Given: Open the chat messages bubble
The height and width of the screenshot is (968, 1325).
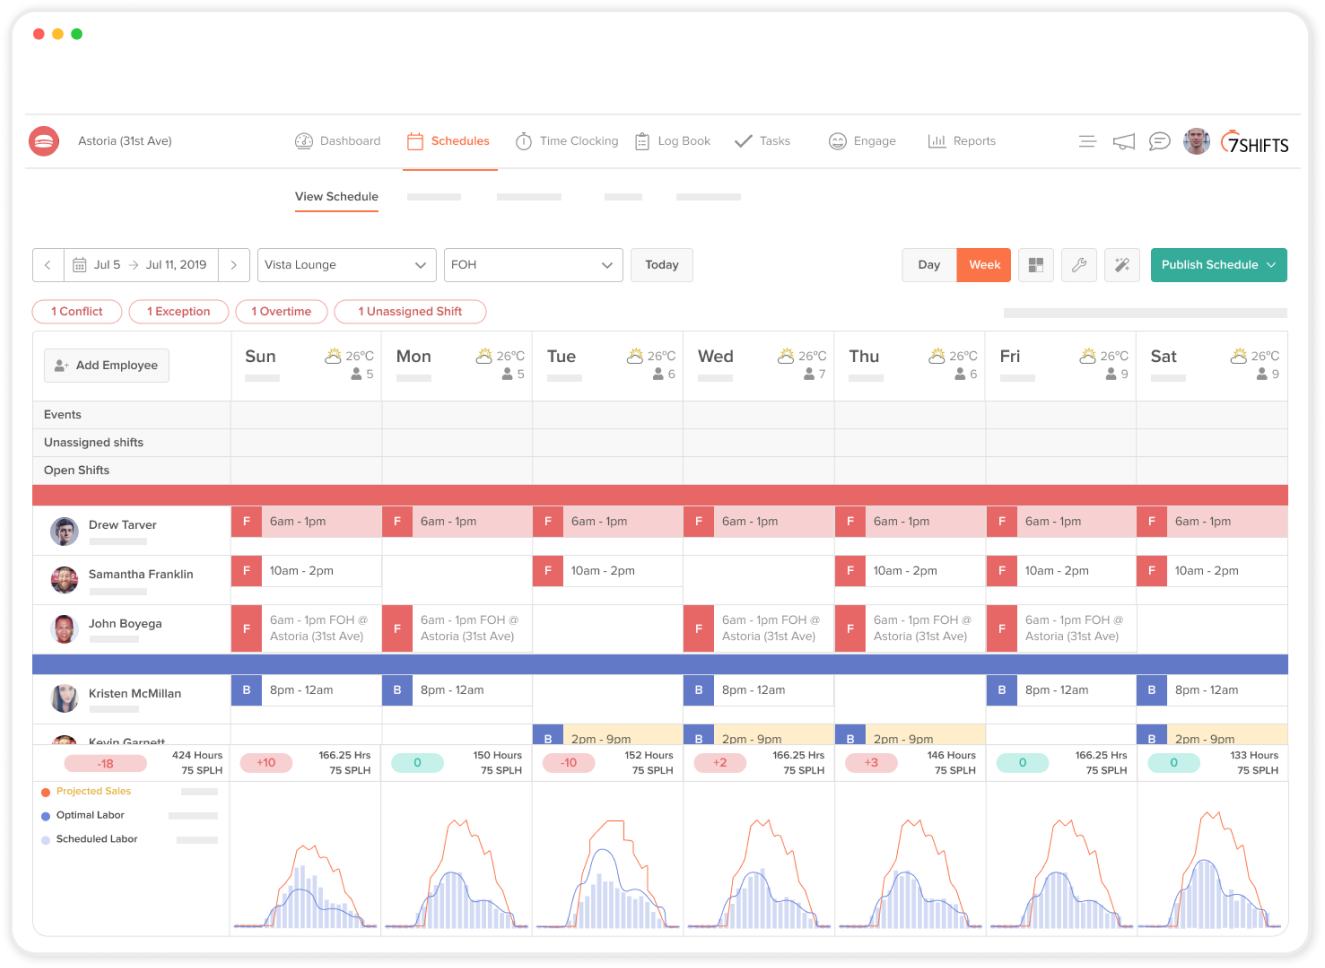Looking at the screenshot, I should [1159, 141].
